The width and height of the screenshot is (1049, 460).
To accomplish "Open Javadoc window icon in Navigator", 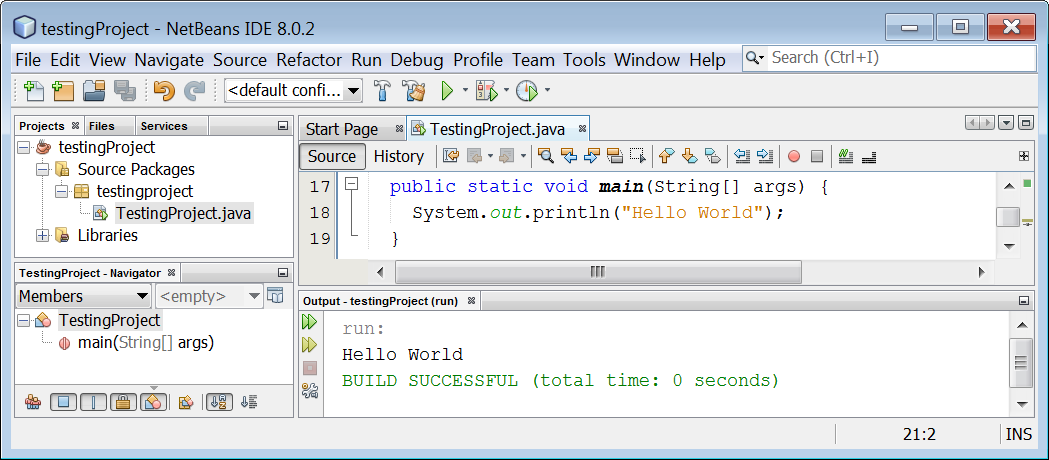I will (275, 296).
